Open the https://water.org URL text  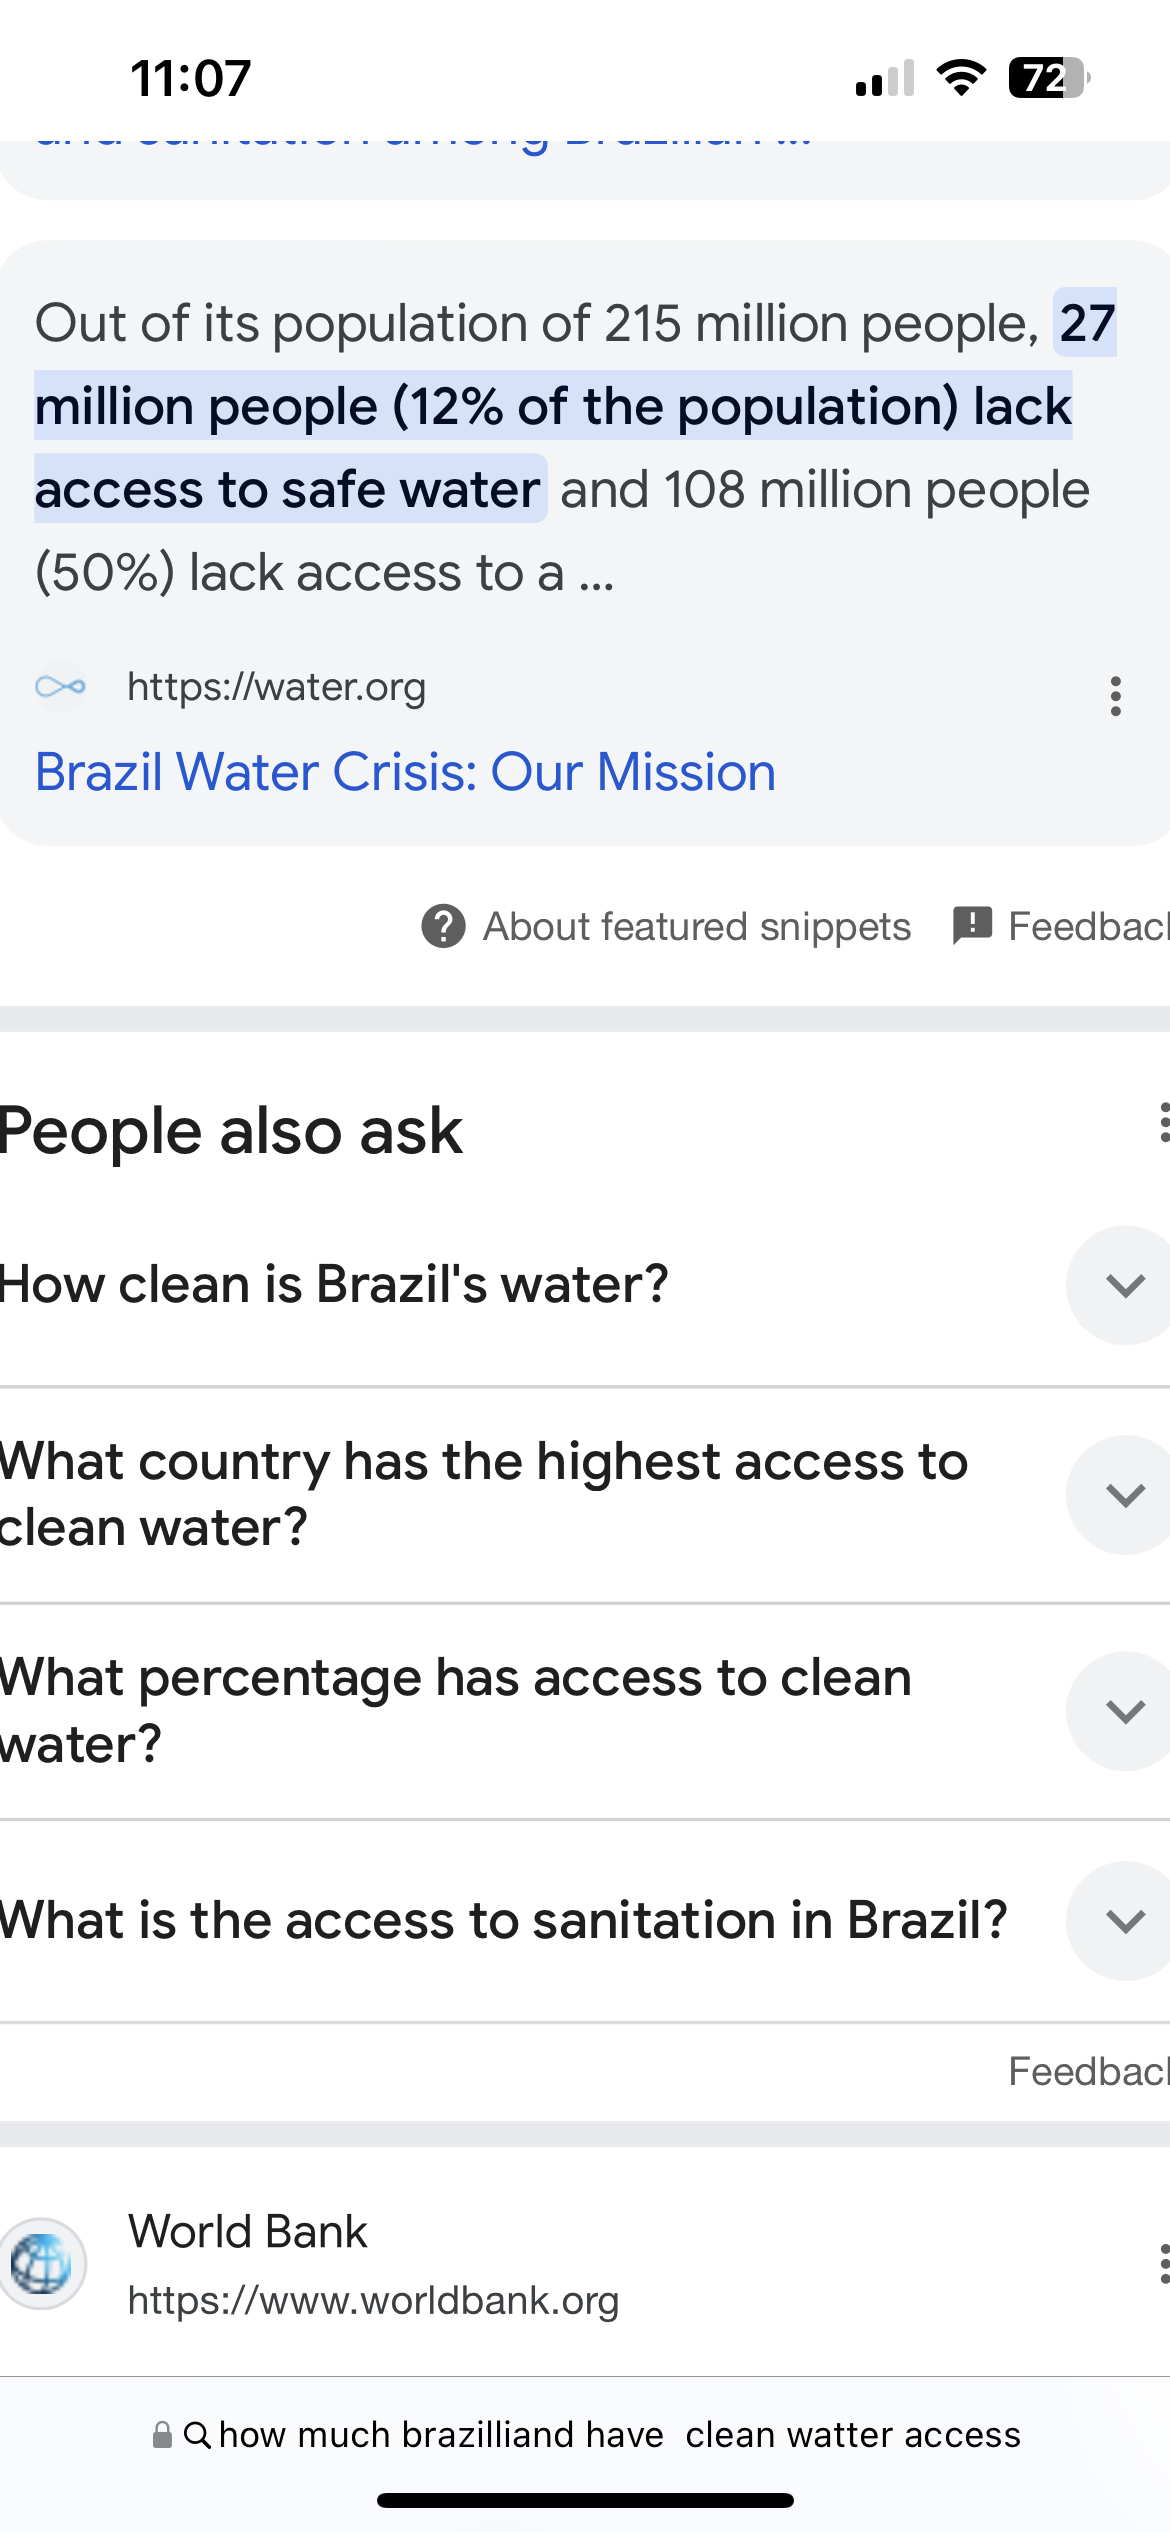[x=276, y=687]
